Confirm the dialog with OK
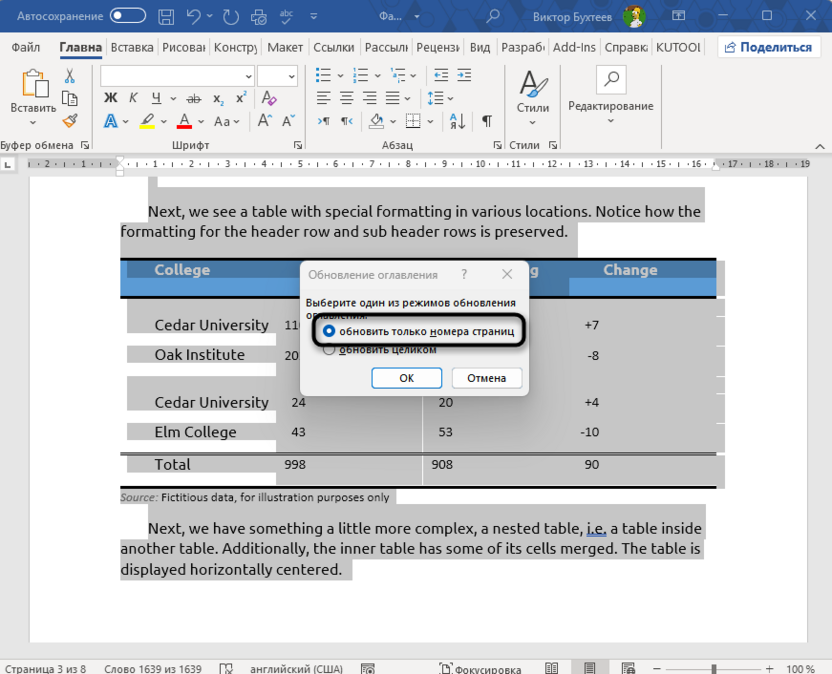 [x=406, y=377]
